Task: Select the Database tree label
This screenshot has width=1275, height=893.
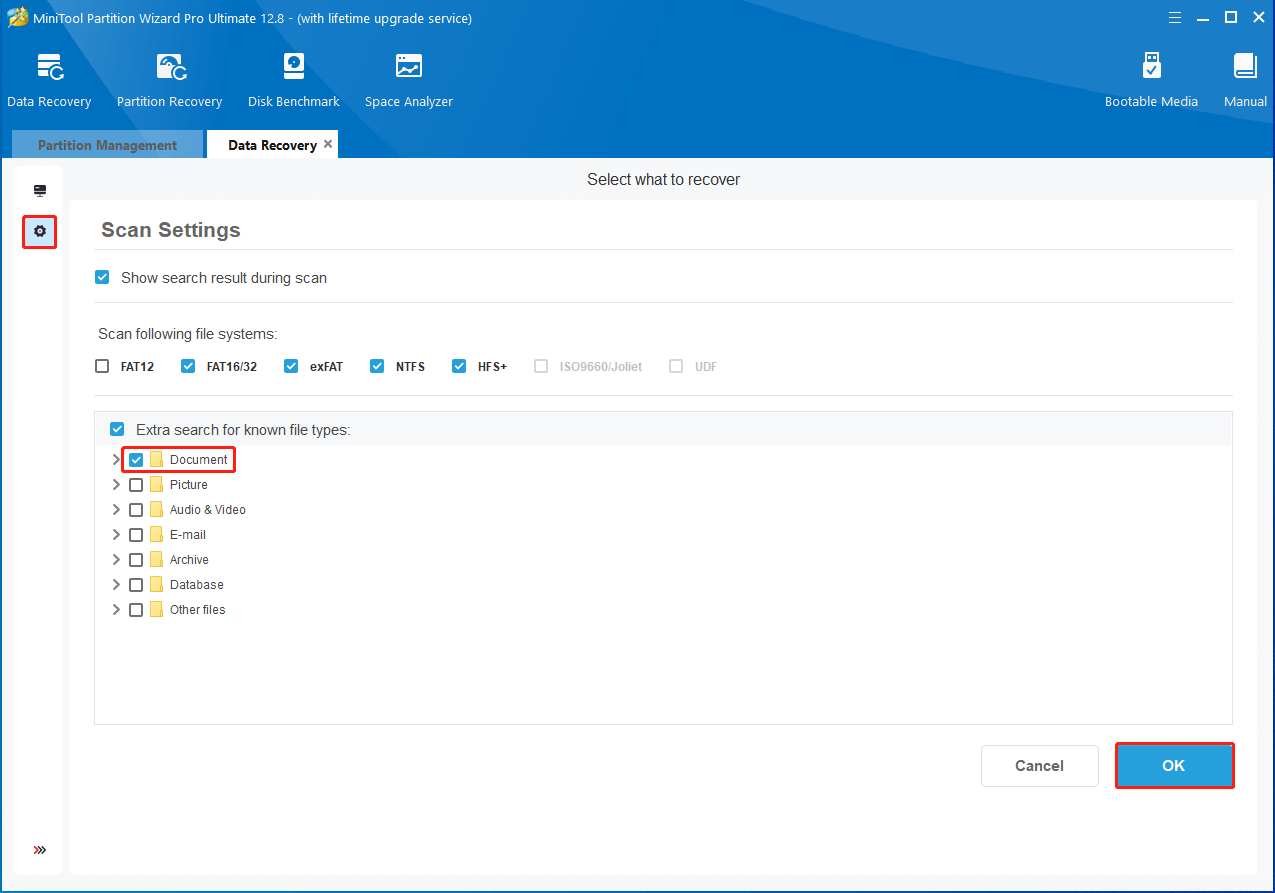Action: point(197,585)
